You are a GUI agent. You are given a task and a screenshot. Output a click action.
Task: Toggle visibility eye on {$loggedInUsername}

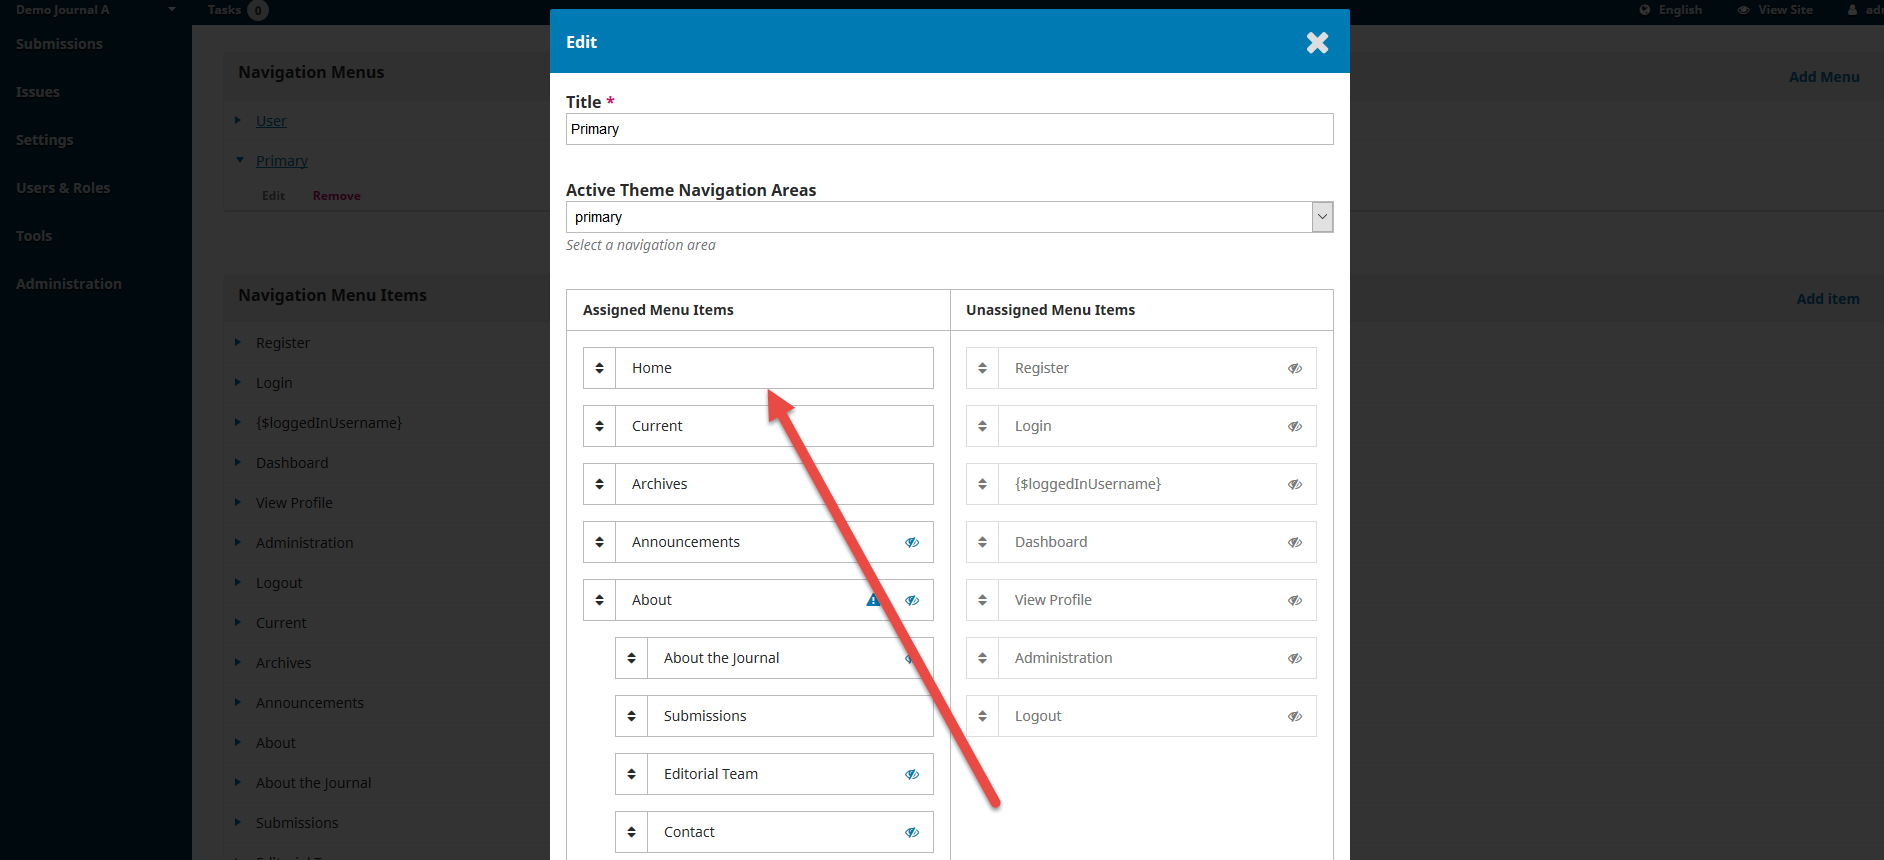1295,484
